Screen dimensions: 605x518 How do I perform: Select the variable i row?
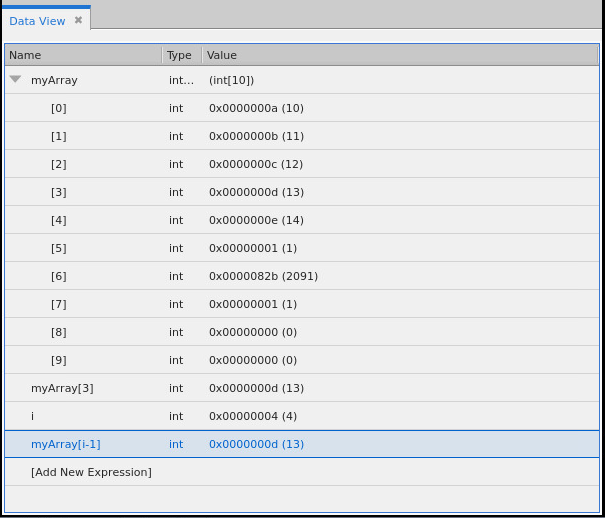coord(33,416)
